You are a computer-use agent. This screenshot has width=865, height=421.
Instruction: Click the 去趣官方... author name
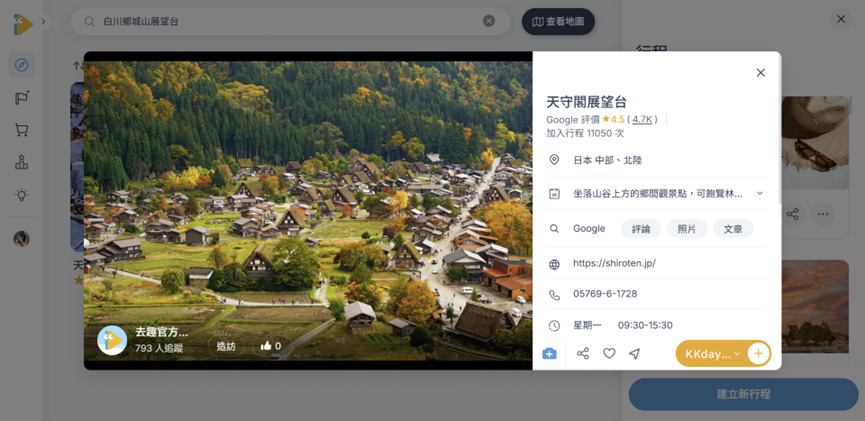pos(161,332)
